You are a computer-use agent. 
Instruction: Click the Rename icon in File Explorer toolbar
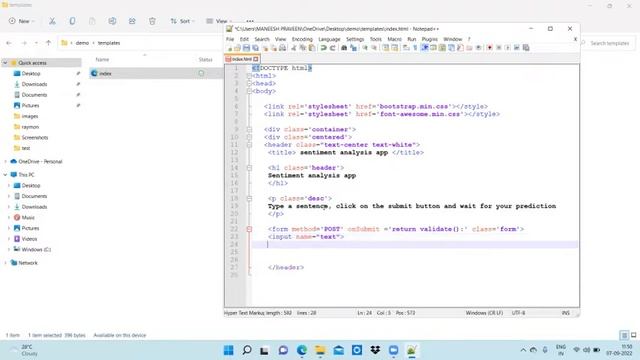coord(112,21)
